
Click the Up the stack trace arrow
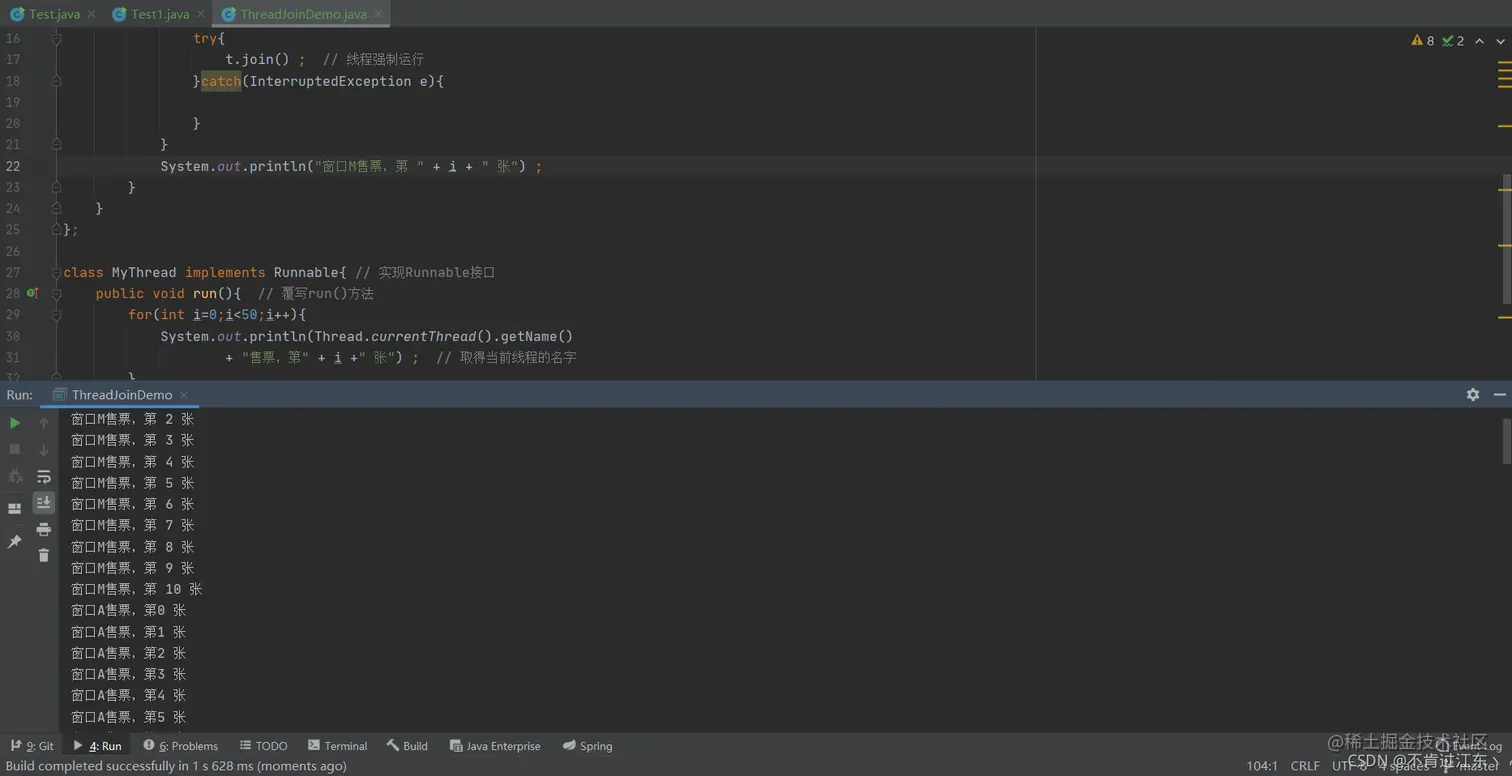43,423
